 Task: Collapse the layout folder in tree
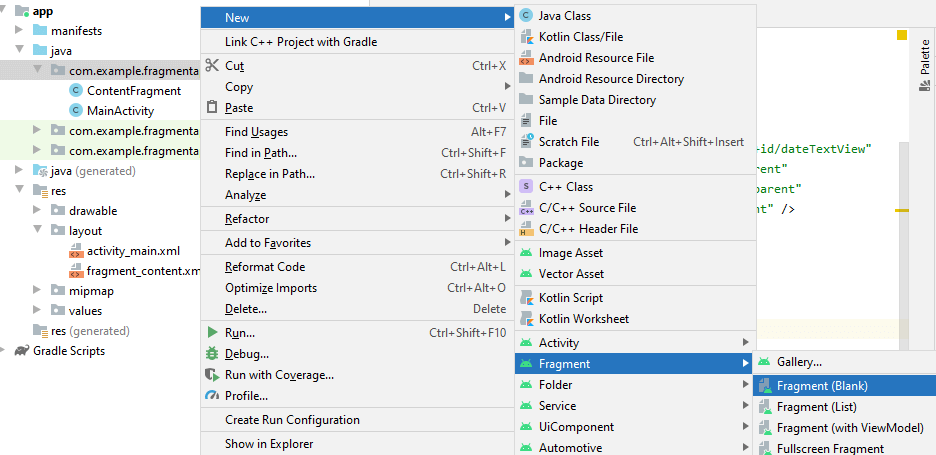pyautogui.click(x=37, y=231)
